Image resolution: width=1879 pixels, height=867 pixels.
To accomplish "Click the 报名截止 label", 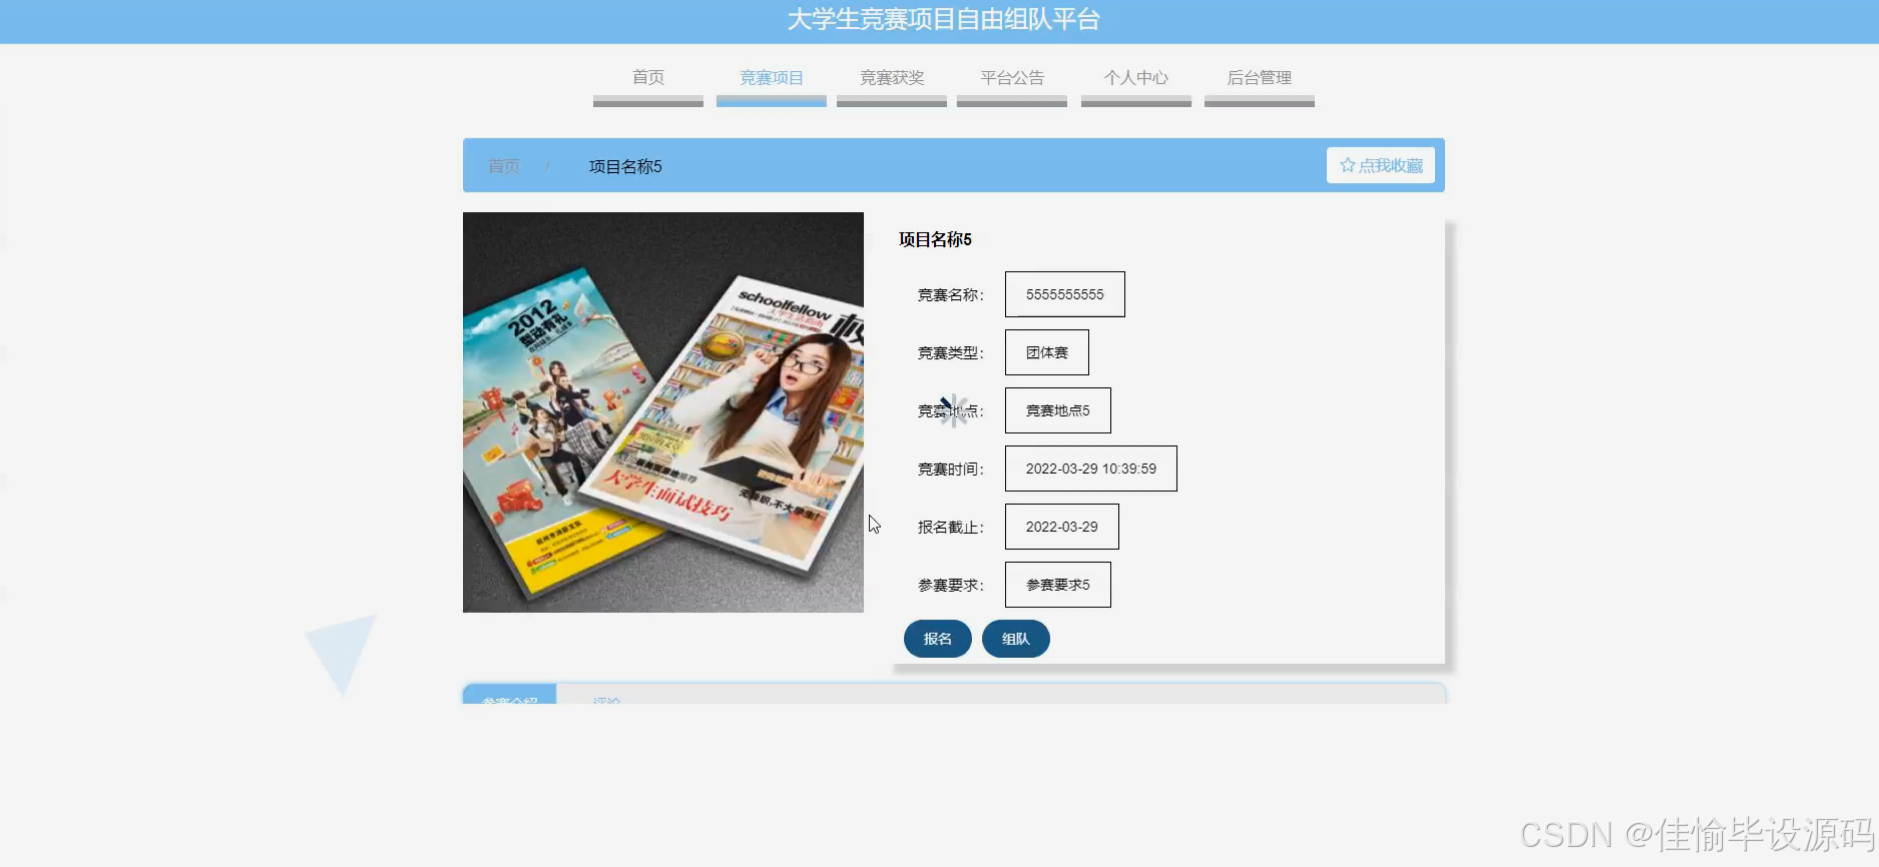I will (x=951, y=527).
